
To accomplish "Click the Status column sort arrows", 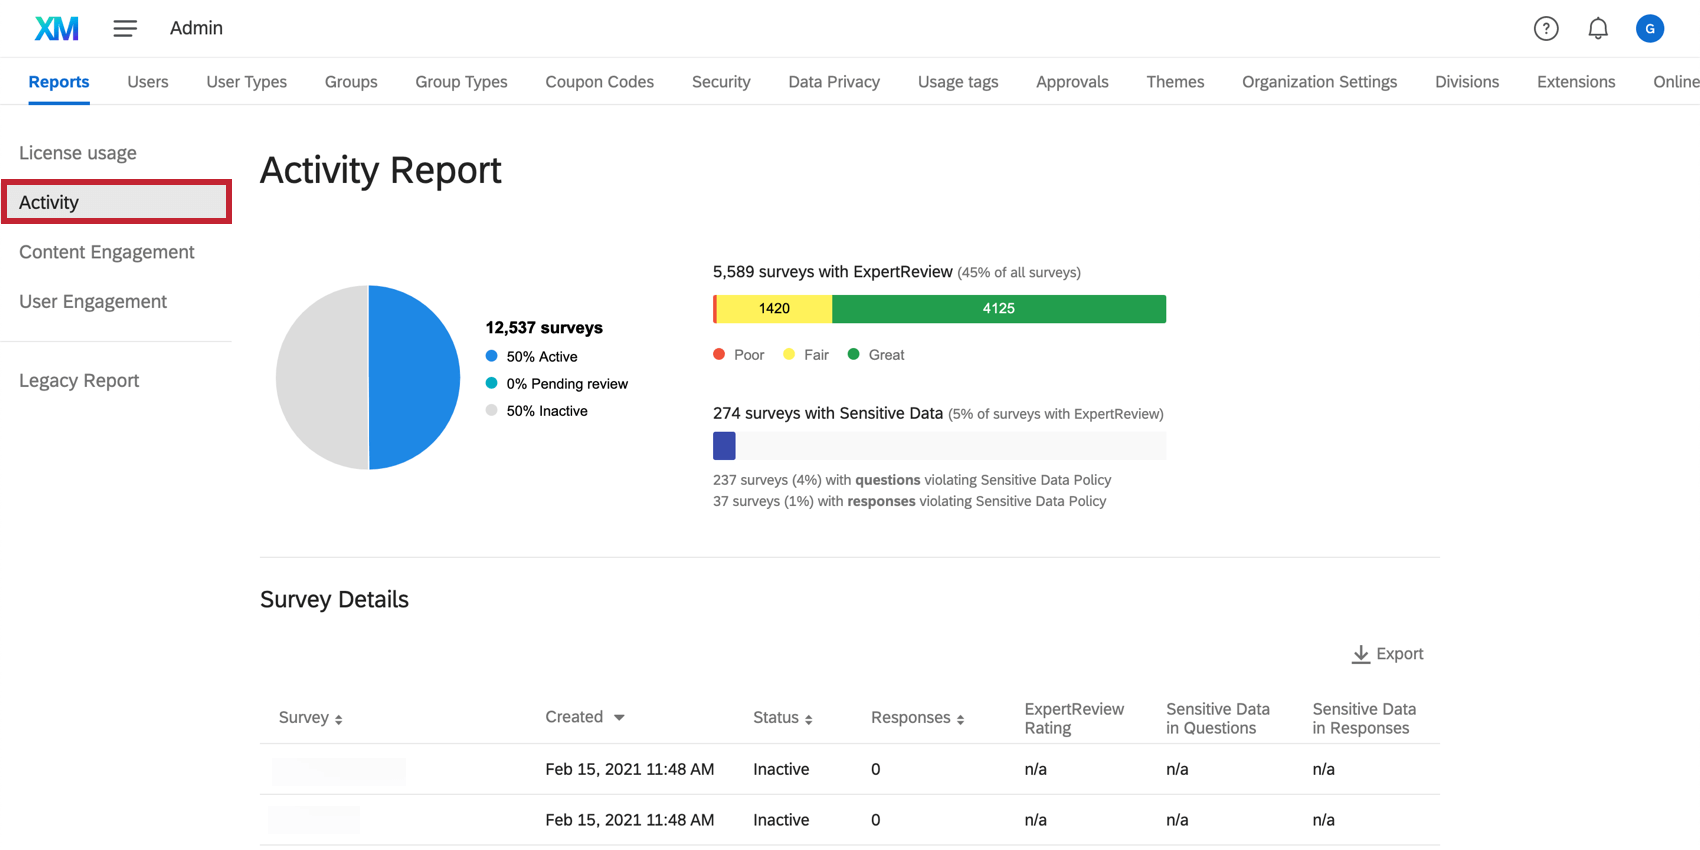I will click(808, 719).
